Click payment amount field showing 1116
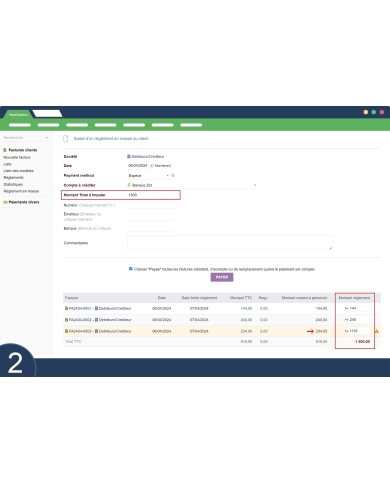Image resolution: width=390 pixels, height=484 pixels. click(359, 331)
